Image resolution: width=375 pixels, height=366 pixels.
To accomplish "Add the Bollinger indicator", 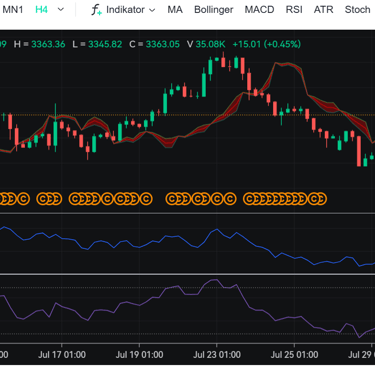I will coord(214,10).
